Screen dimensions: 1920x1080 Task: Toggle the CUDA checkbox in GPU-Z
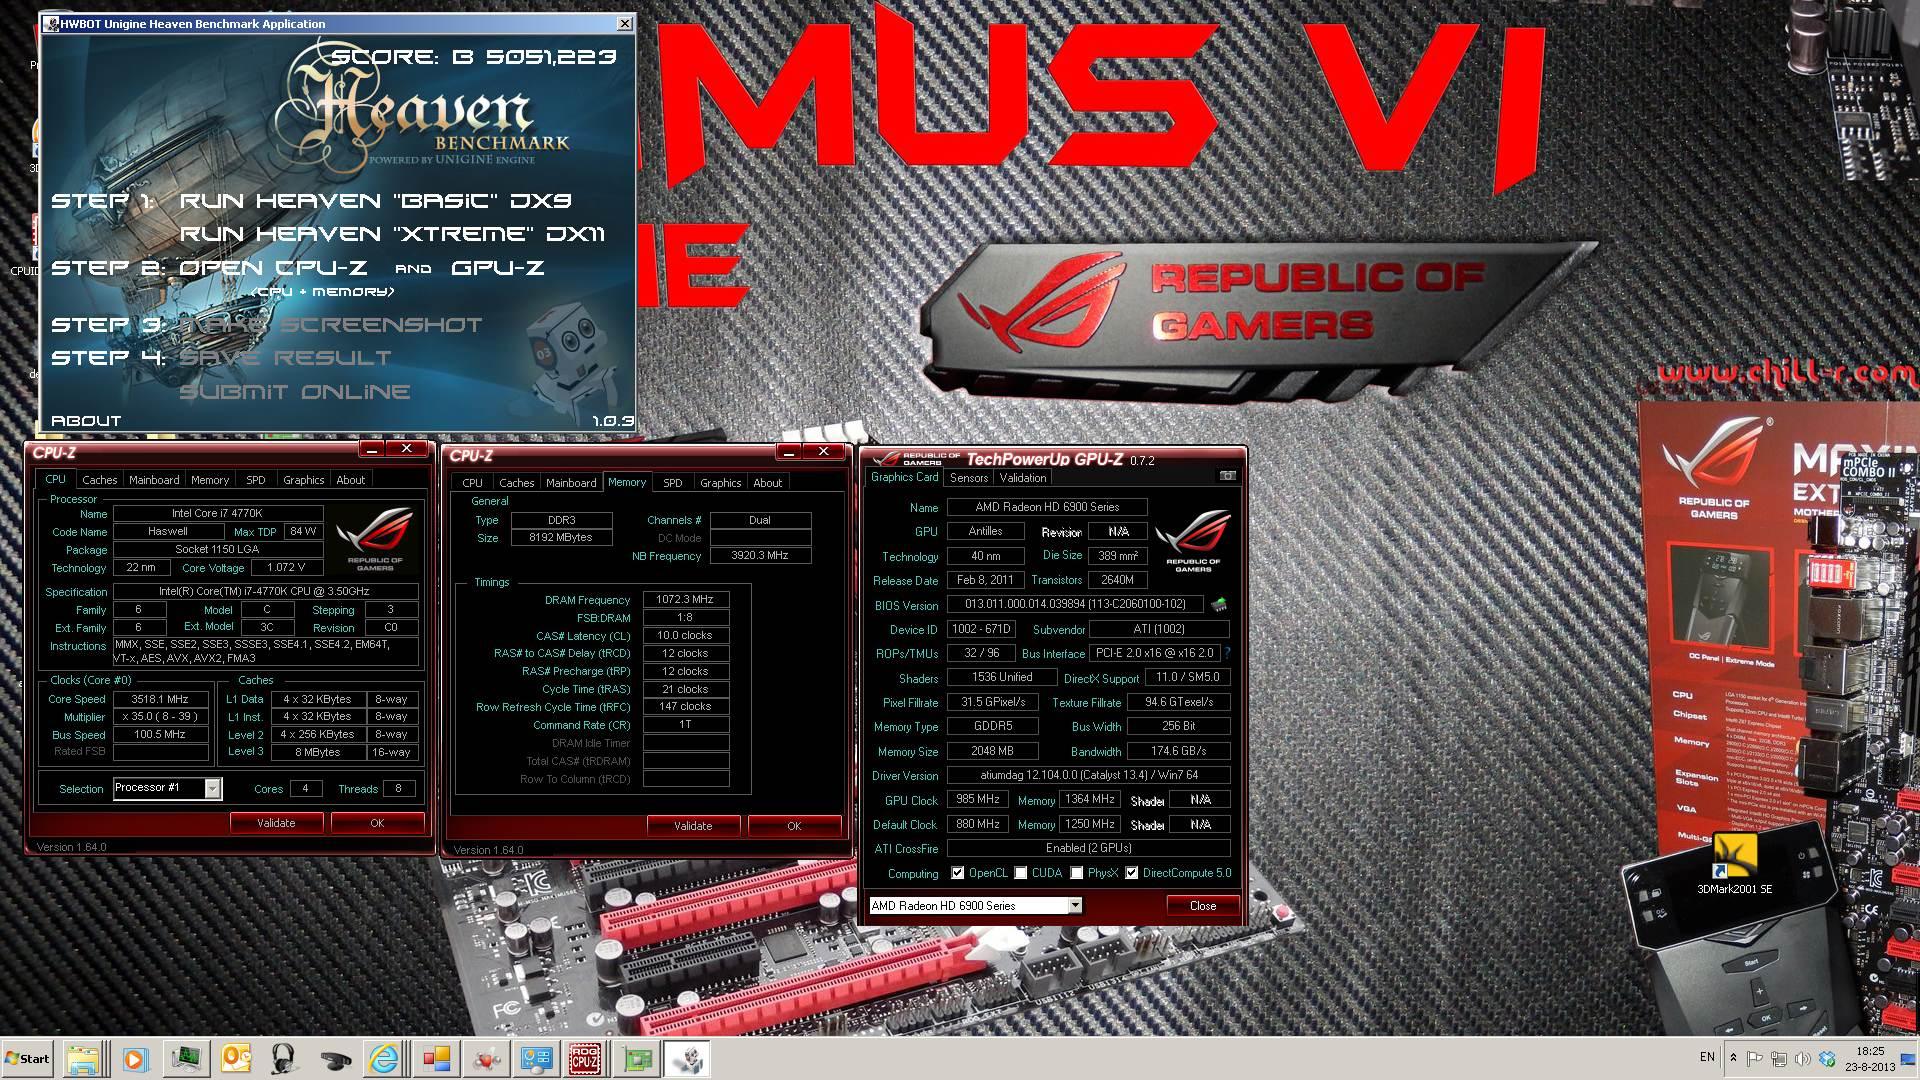[x=1021, y=873]
